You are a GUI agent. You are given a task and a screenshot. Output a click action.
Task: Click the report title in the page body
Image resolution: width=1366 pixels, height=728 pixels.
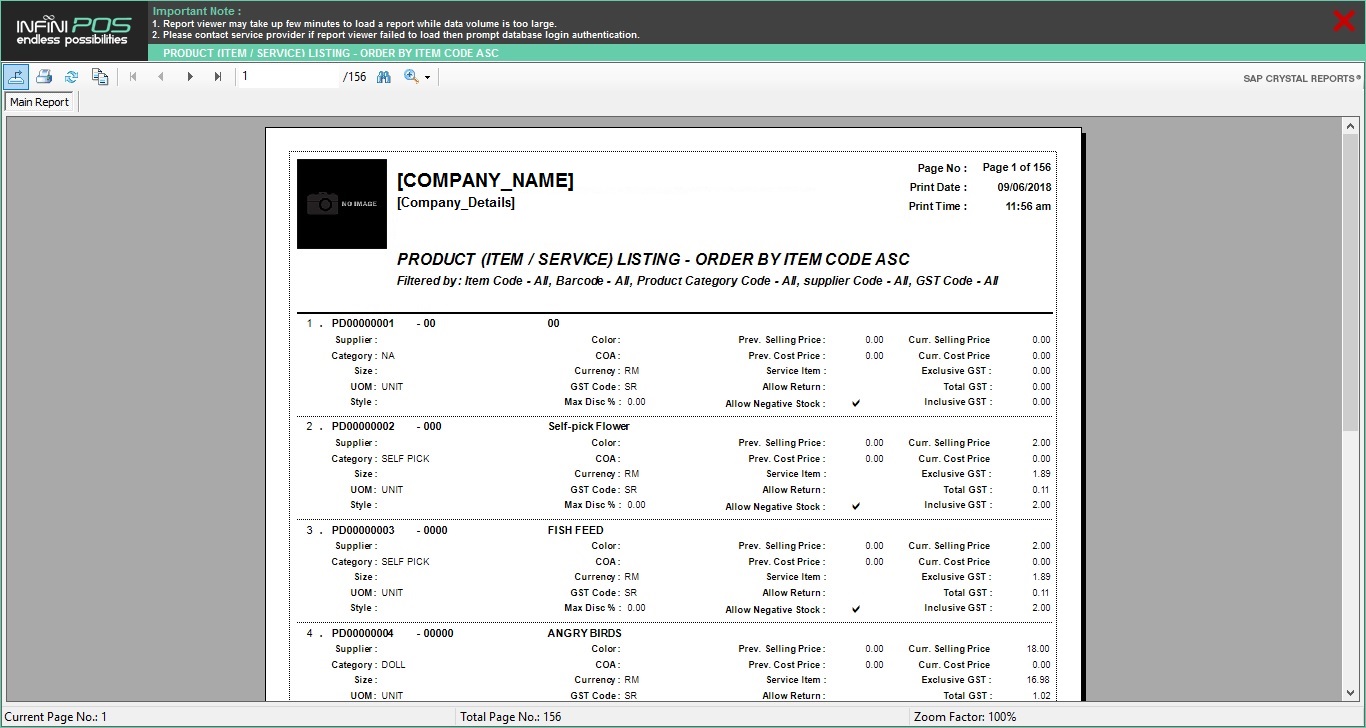[x=653, y=259]
